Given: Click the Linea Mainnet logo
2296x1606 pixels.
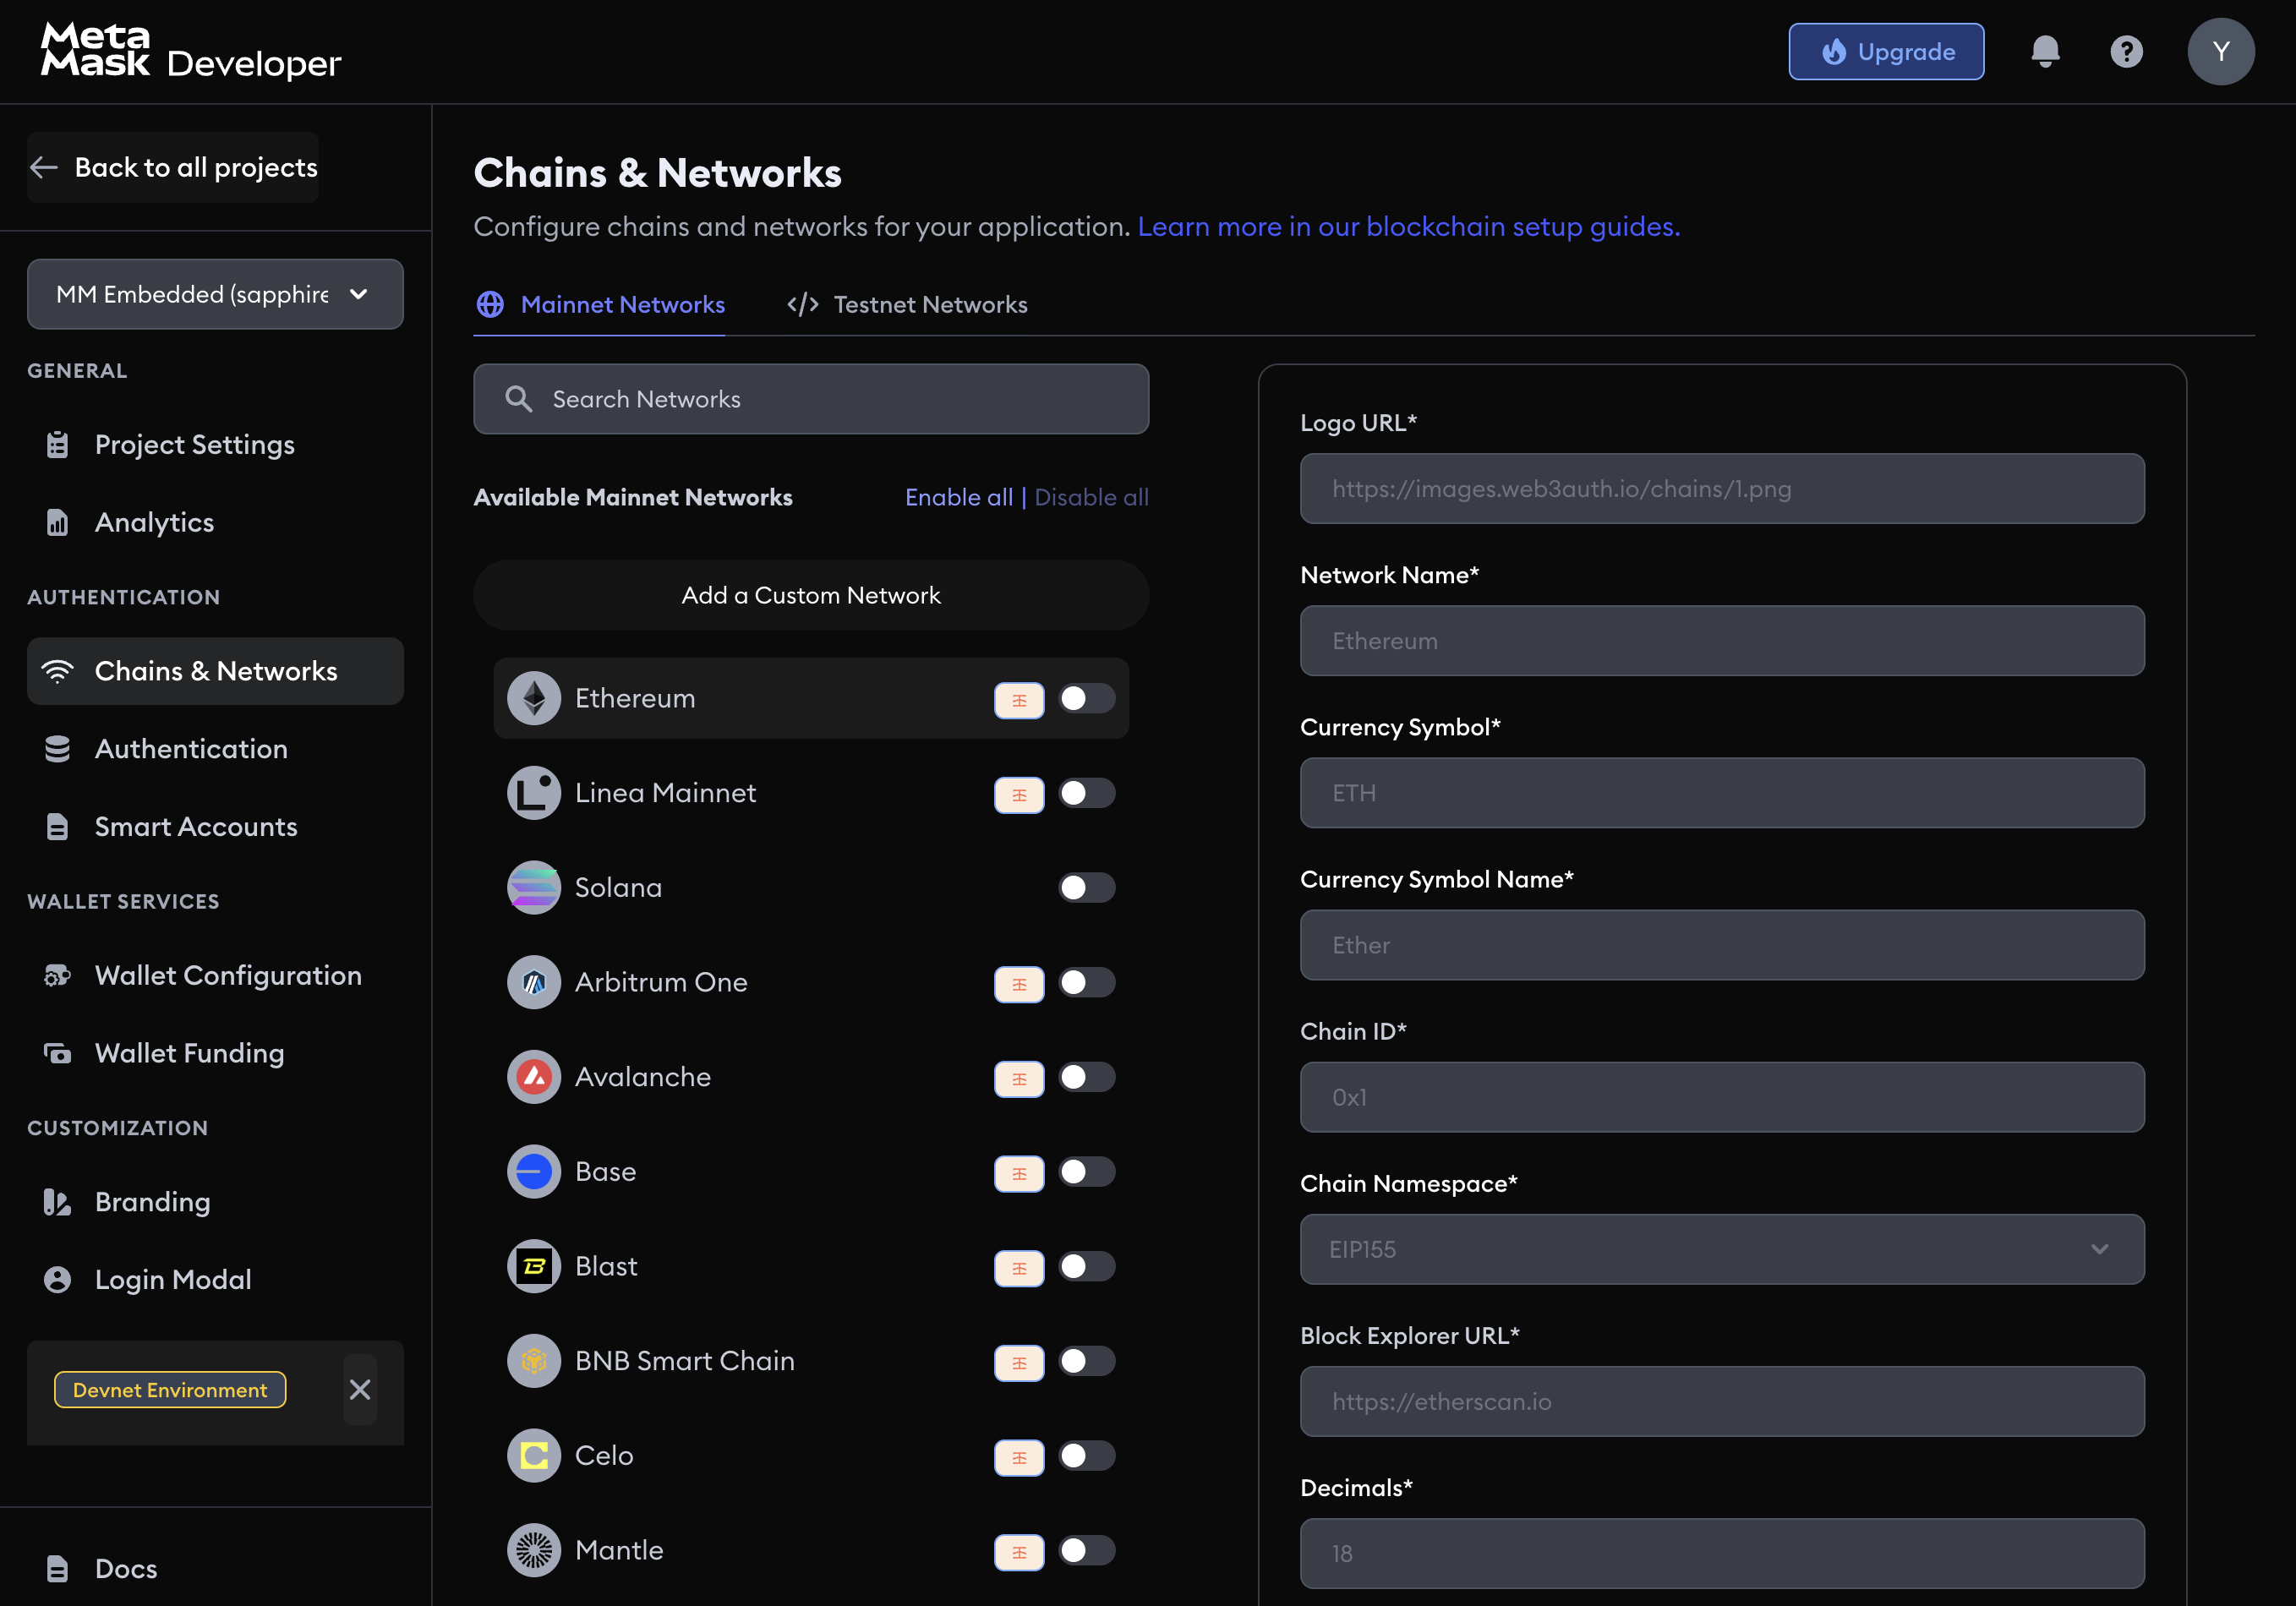Looking at the screenshot, I should 534,793.
